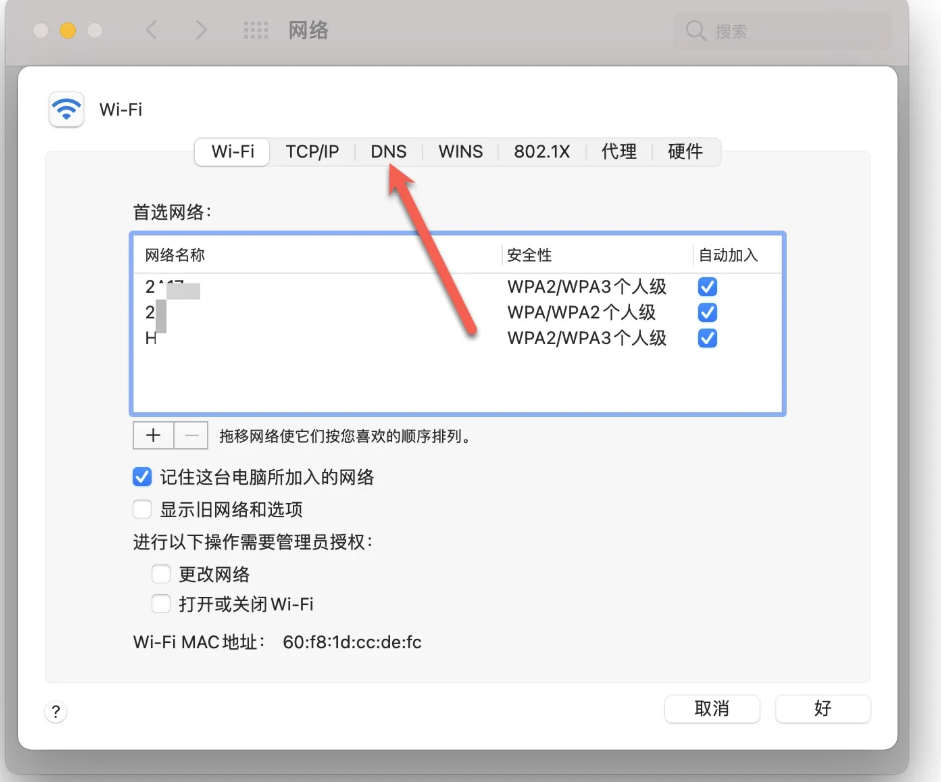Enable 显示旧网络和选项 checkbox
The width and height of the screenshot is (941, 782).
pyautogui.click(x=142, y=509)
